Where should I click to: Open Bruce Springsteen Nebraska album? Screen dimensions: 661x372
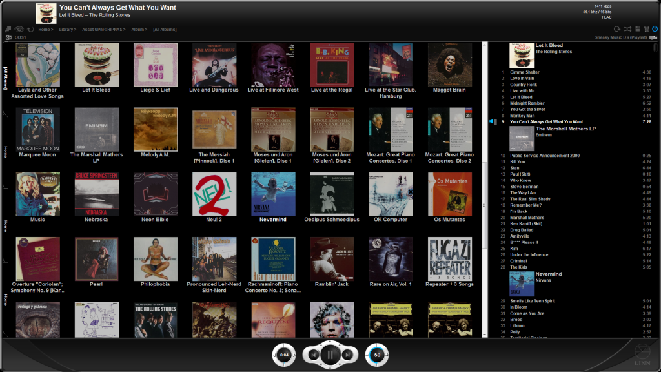pyautogui.click(x=97, y=194)
